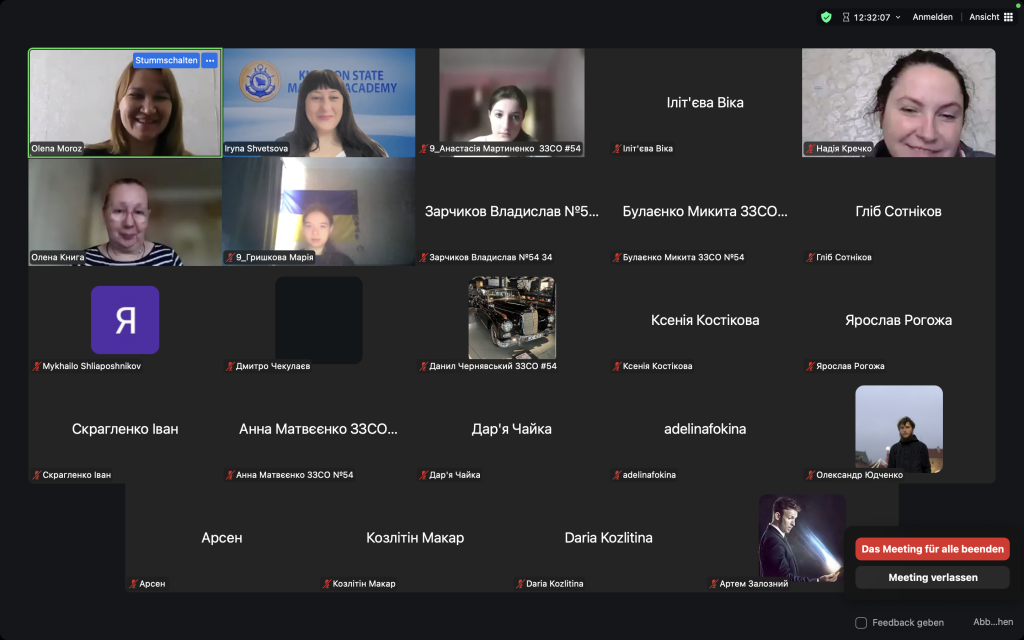1024x640 pixels.
Task: Click the vintage car picture of Данил Чернявський
Action: [512, 318]
